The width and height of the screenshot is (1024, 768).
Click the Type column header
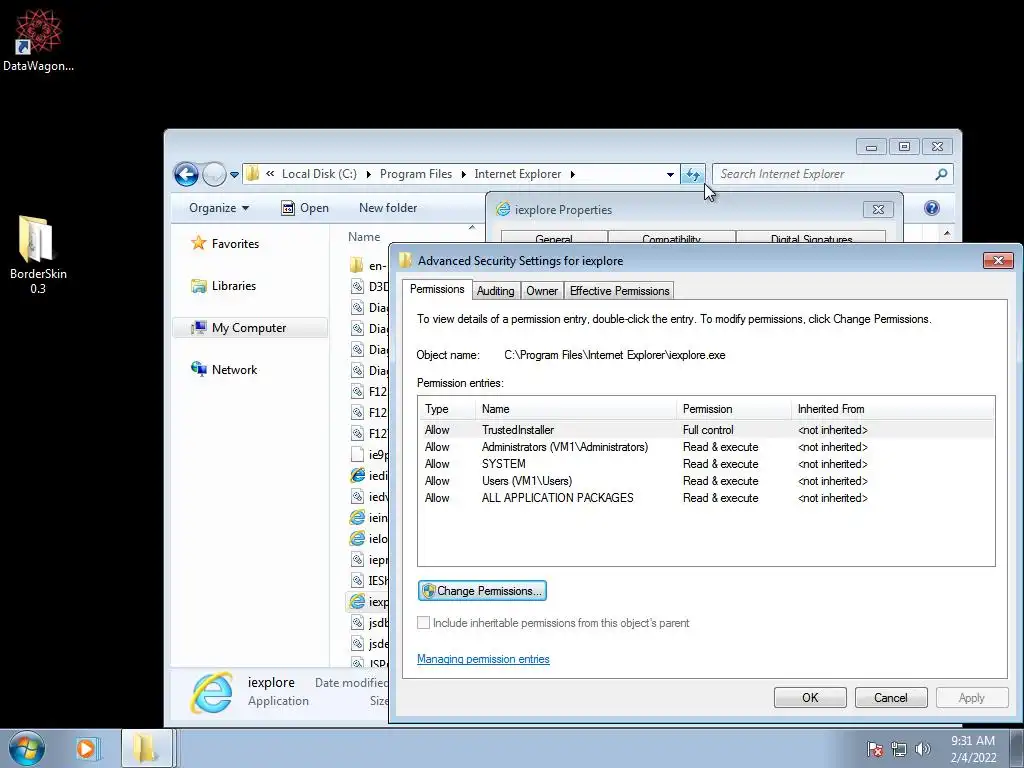click(x=447, y=409)
